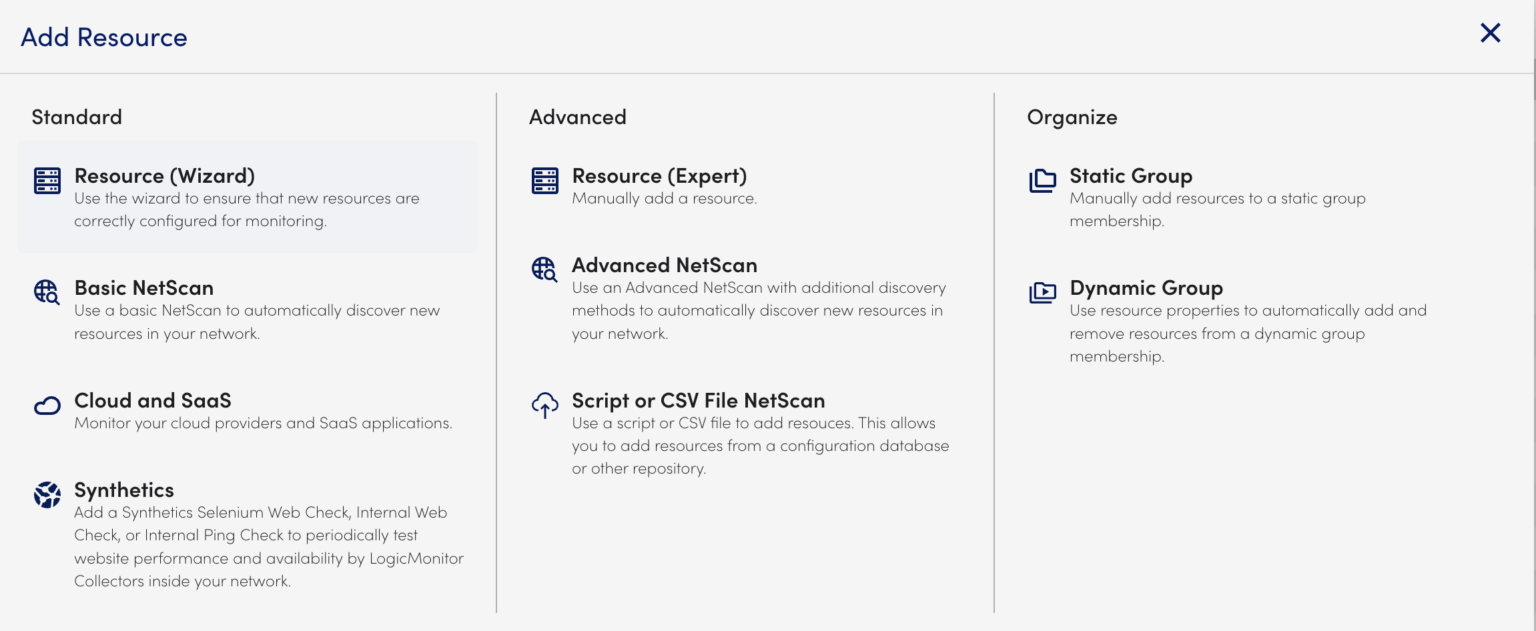The height and width of the screenshot is (631, 1536).
Task: Close the Add Resource dialog
Action: pos(1490,33)
